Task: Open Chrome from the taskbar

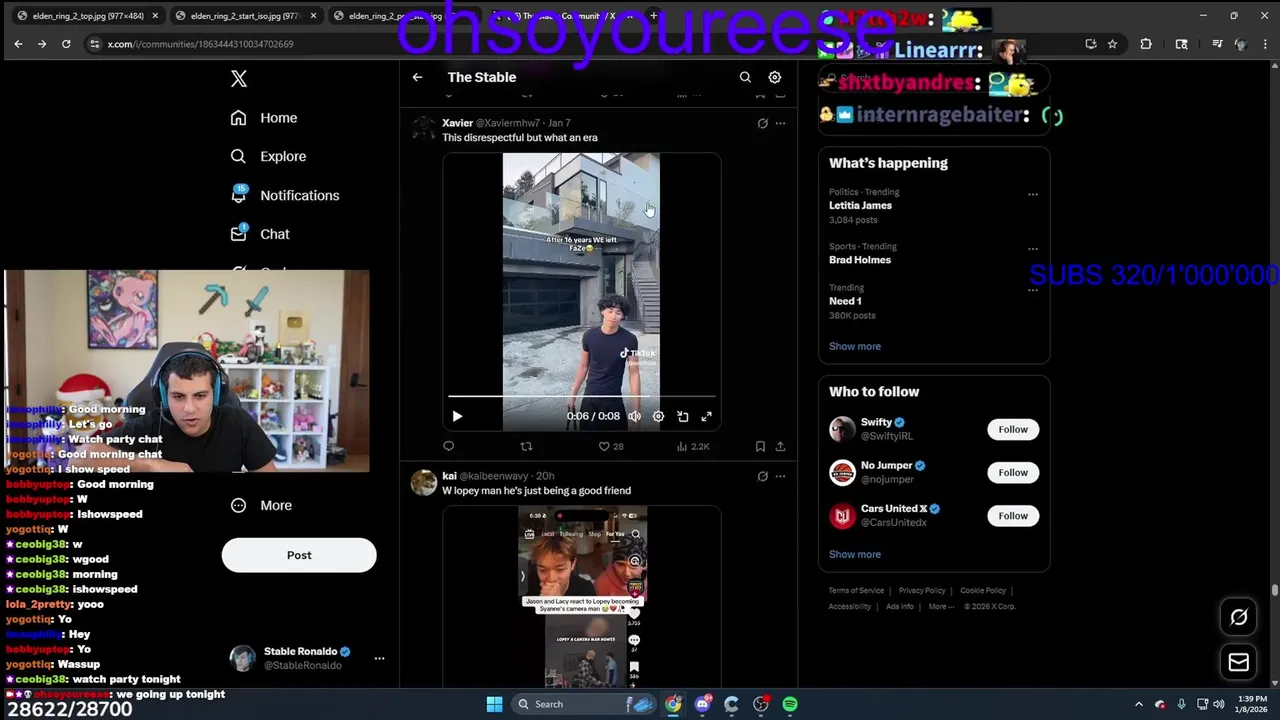Action: tap(673, 704)
